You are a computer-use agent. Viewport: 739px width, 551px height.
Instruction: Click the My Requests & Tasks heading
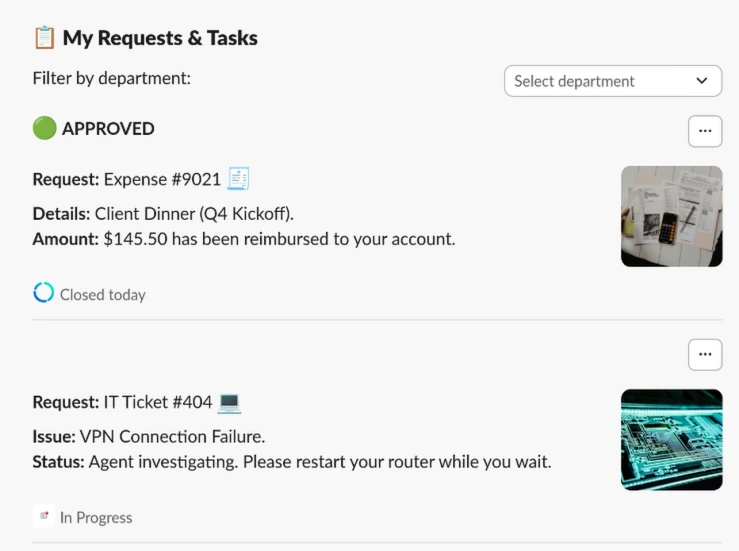pos(160,39)
